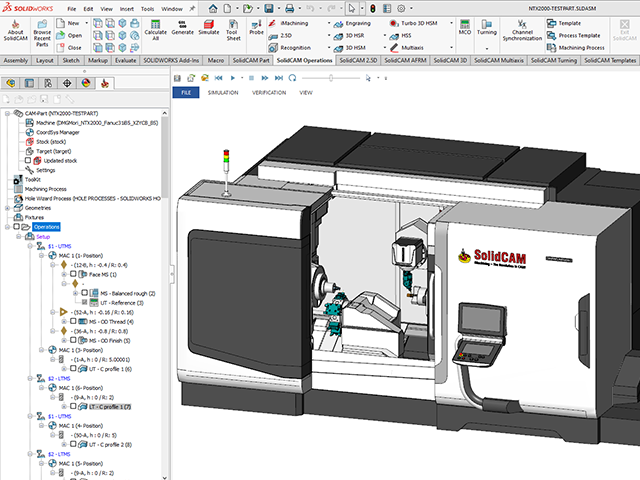Stop the machine simulation
This screenshot has width=640, height=480.
pos(251,78)
